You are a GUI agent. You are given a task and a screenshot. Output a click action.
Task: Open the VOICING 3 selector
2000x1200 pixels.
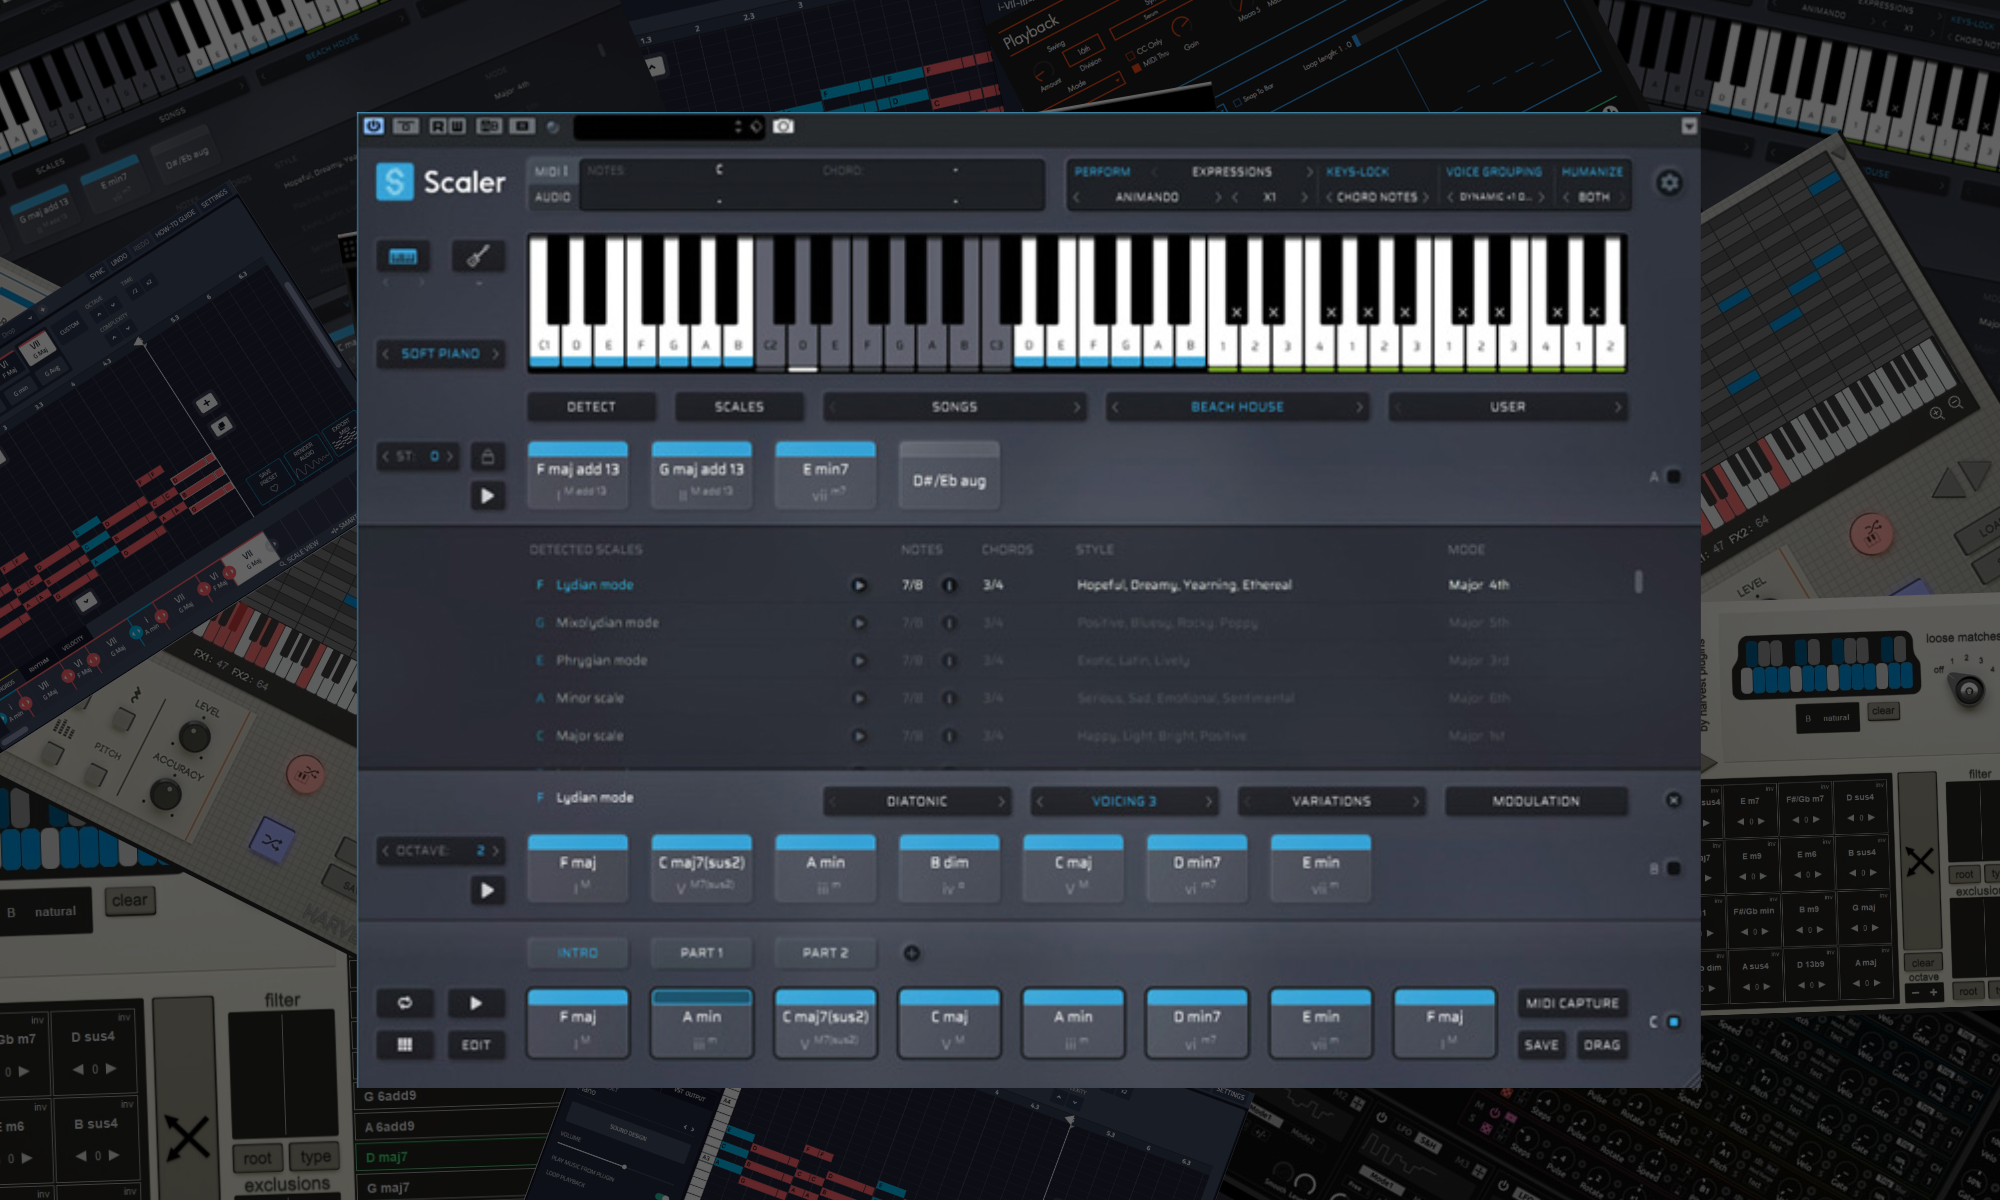[x=1124, y=801]
